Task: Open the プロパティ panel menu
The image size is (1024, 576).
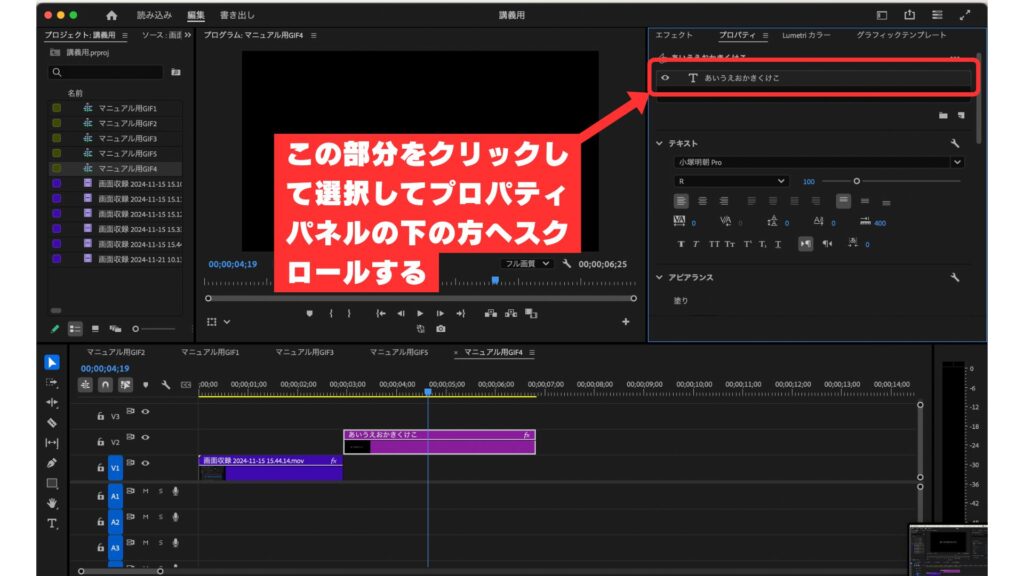Action: [765, 35]
